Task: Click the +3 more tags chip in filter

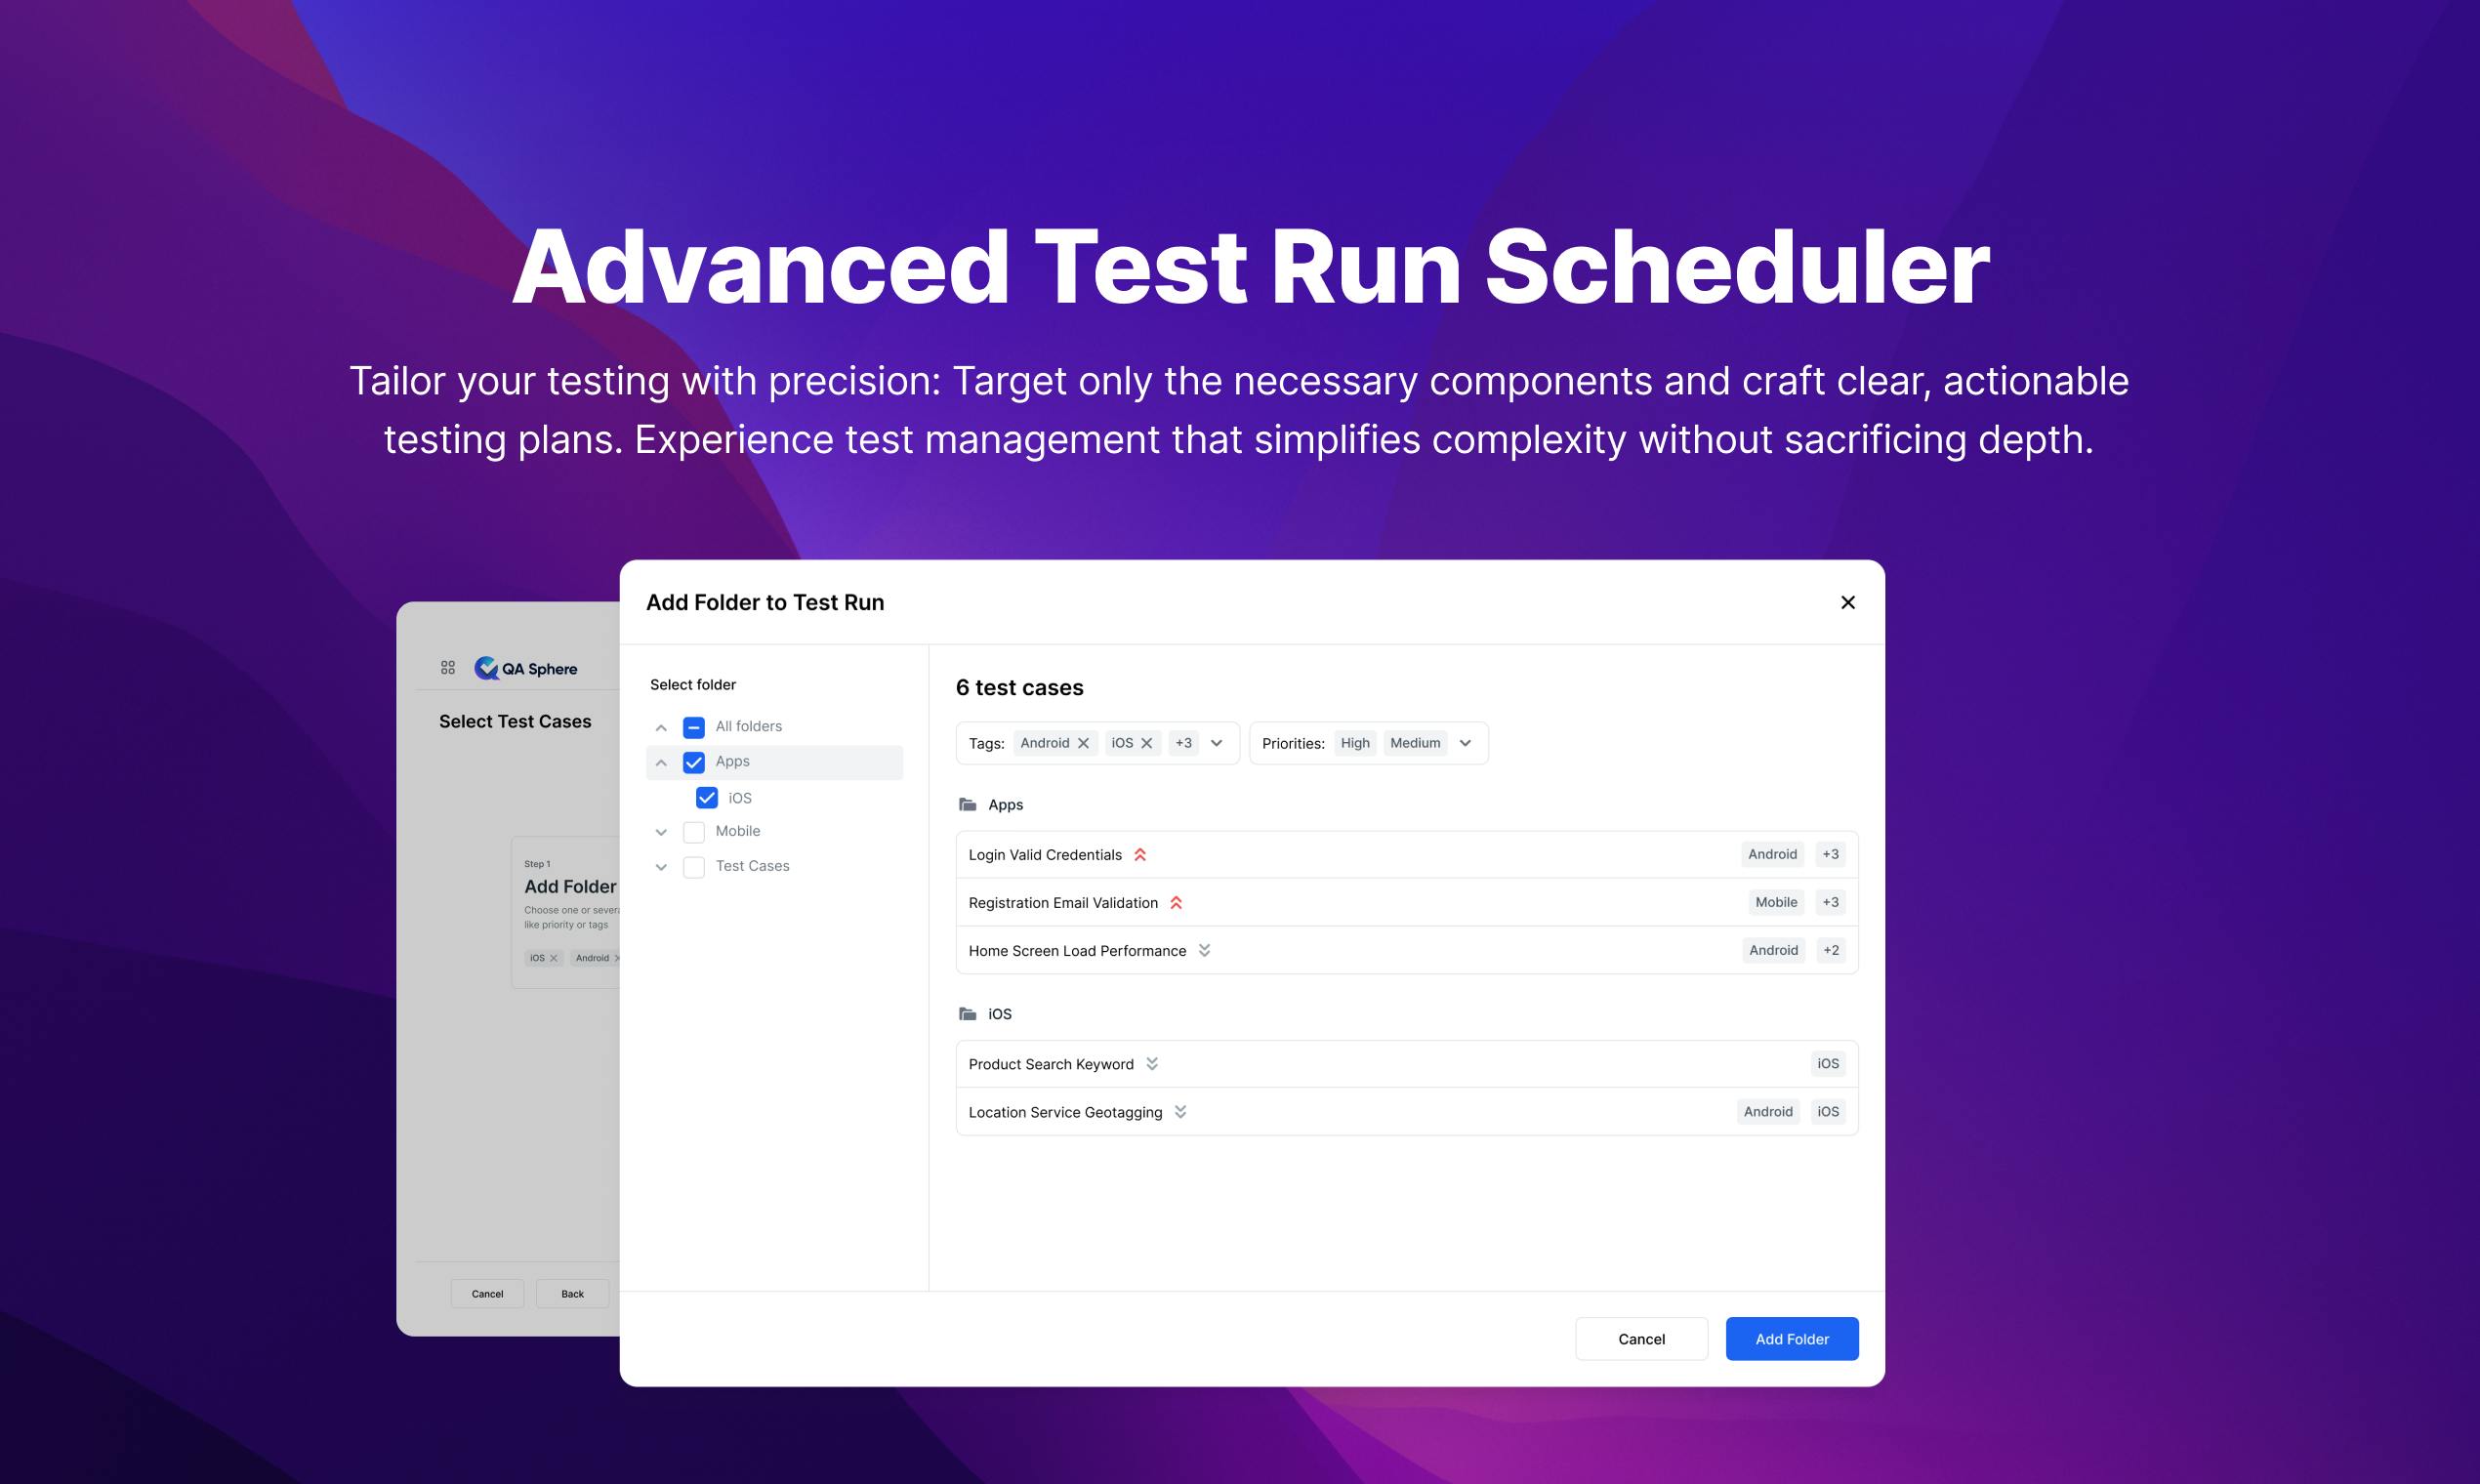Action: click(1183, 743)
